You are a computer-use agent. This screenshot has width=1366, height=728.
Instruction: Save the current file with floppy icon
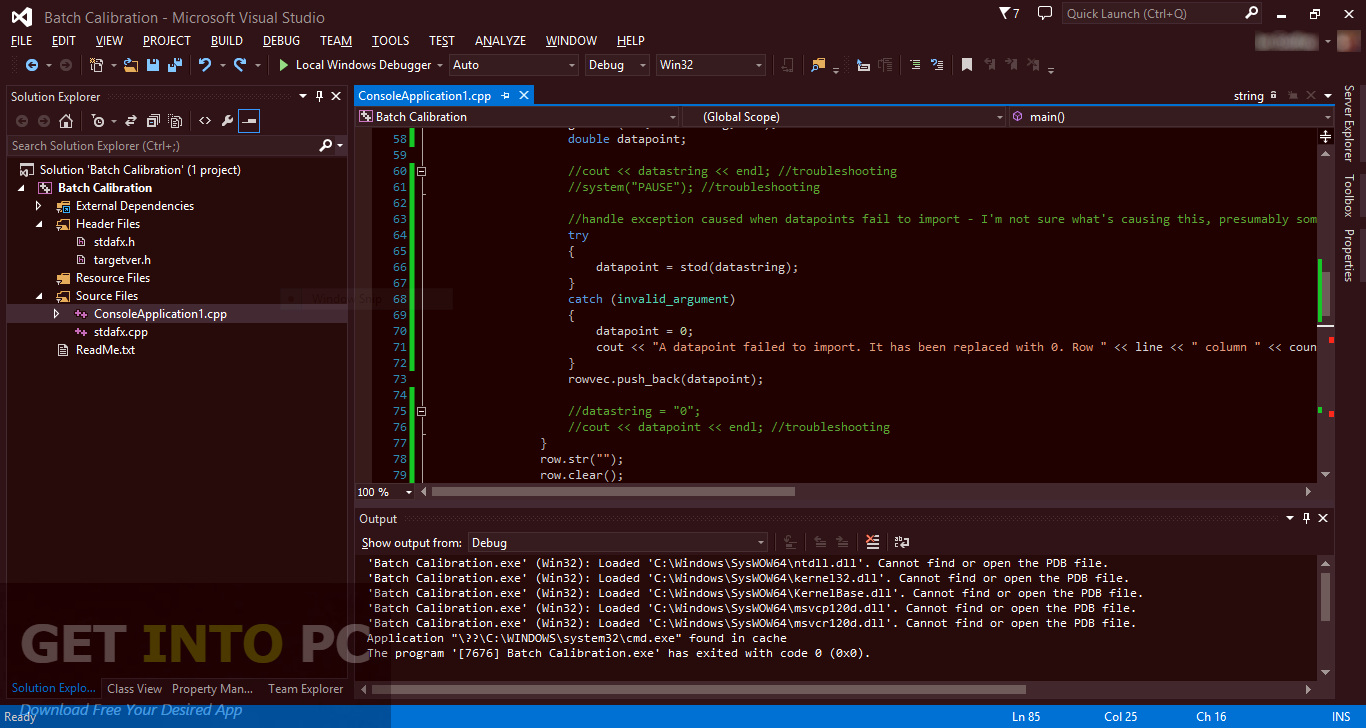[x=153, y=65]
